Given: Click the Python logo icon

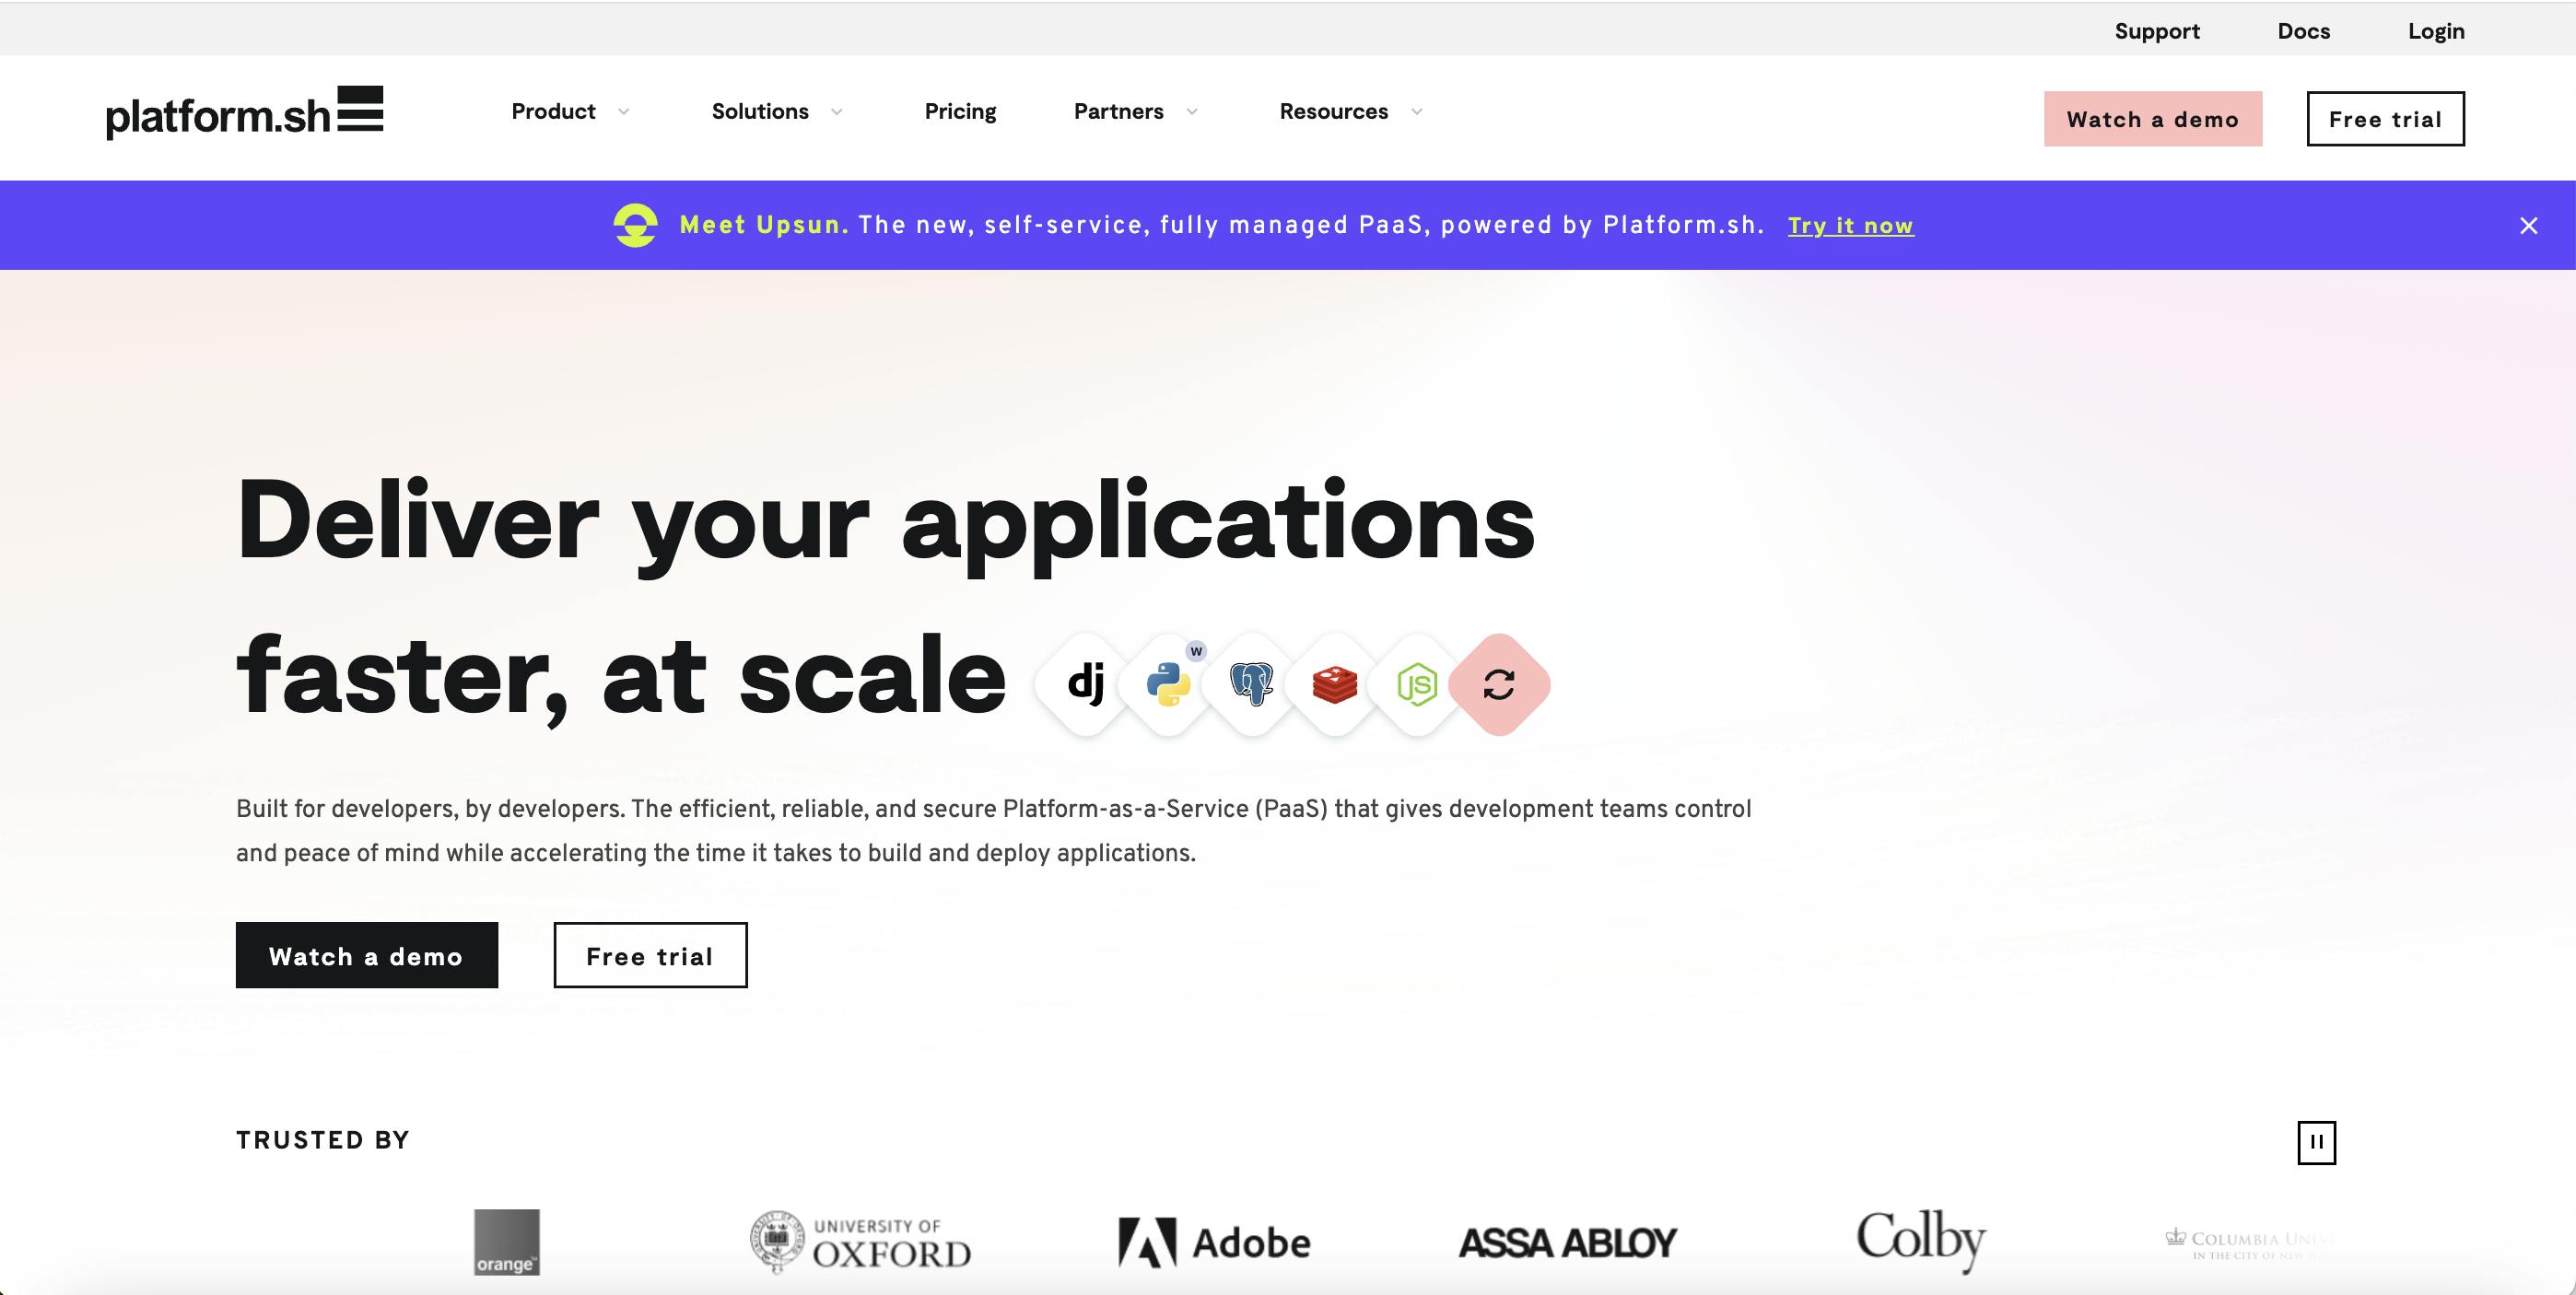Looking at the screenshot, I should pyautogui.click(x=1168, y=685).
